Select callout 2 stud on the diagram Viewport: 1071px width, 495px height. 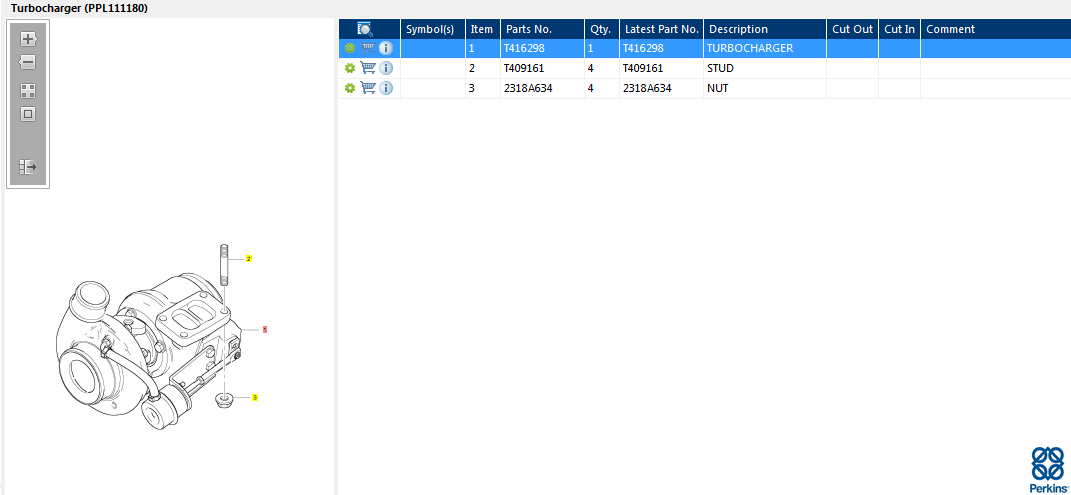[x=249, y=259]
